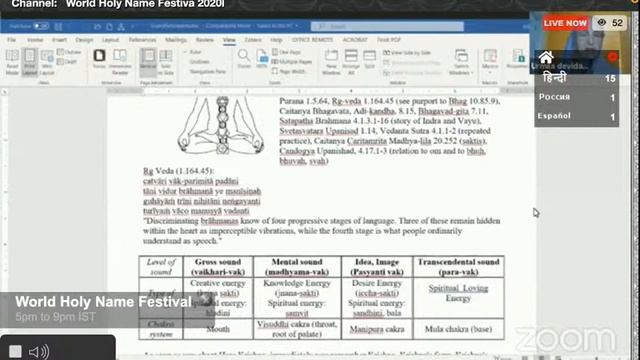Click the stop button in player
Screen dimensions: 640x360
[15, 351]
